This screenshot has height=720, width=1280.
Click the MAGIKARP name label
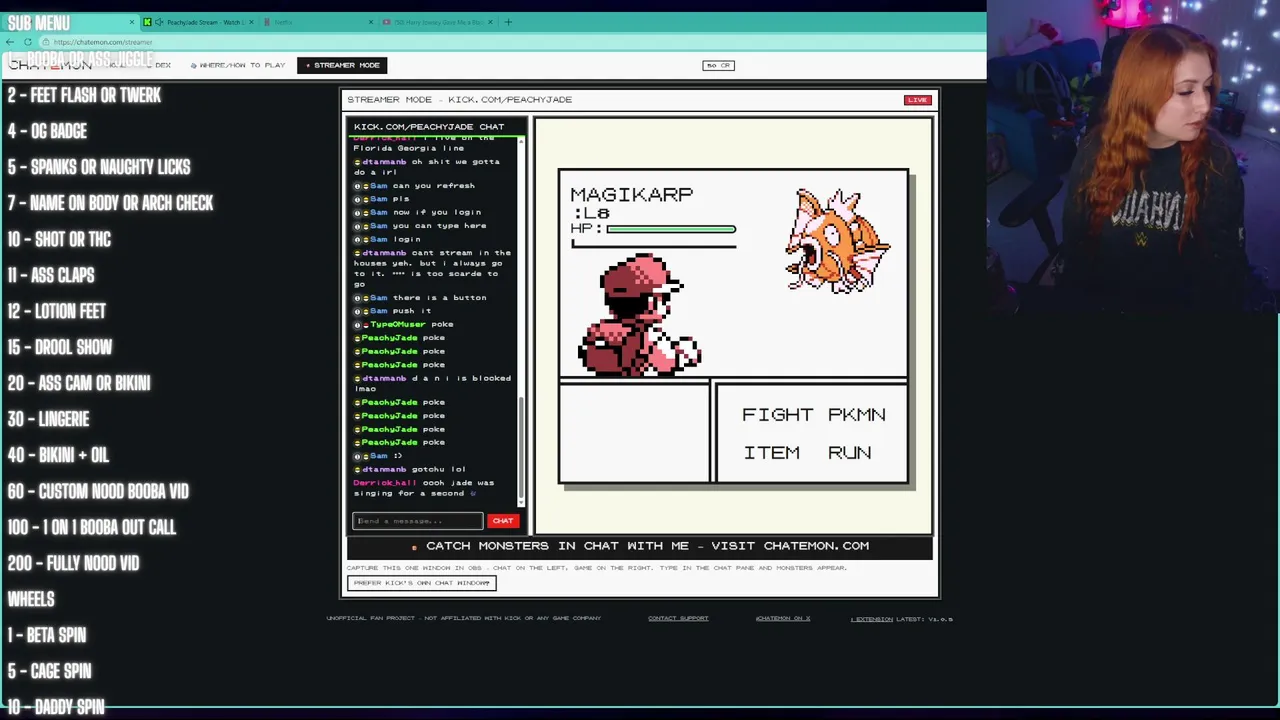coord(631,195)
